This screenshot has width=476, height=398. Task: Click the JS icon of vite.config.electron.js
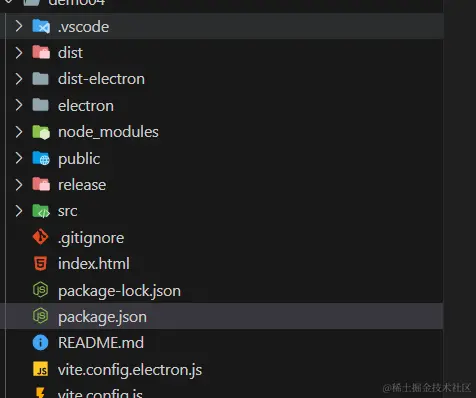(41, 369)
